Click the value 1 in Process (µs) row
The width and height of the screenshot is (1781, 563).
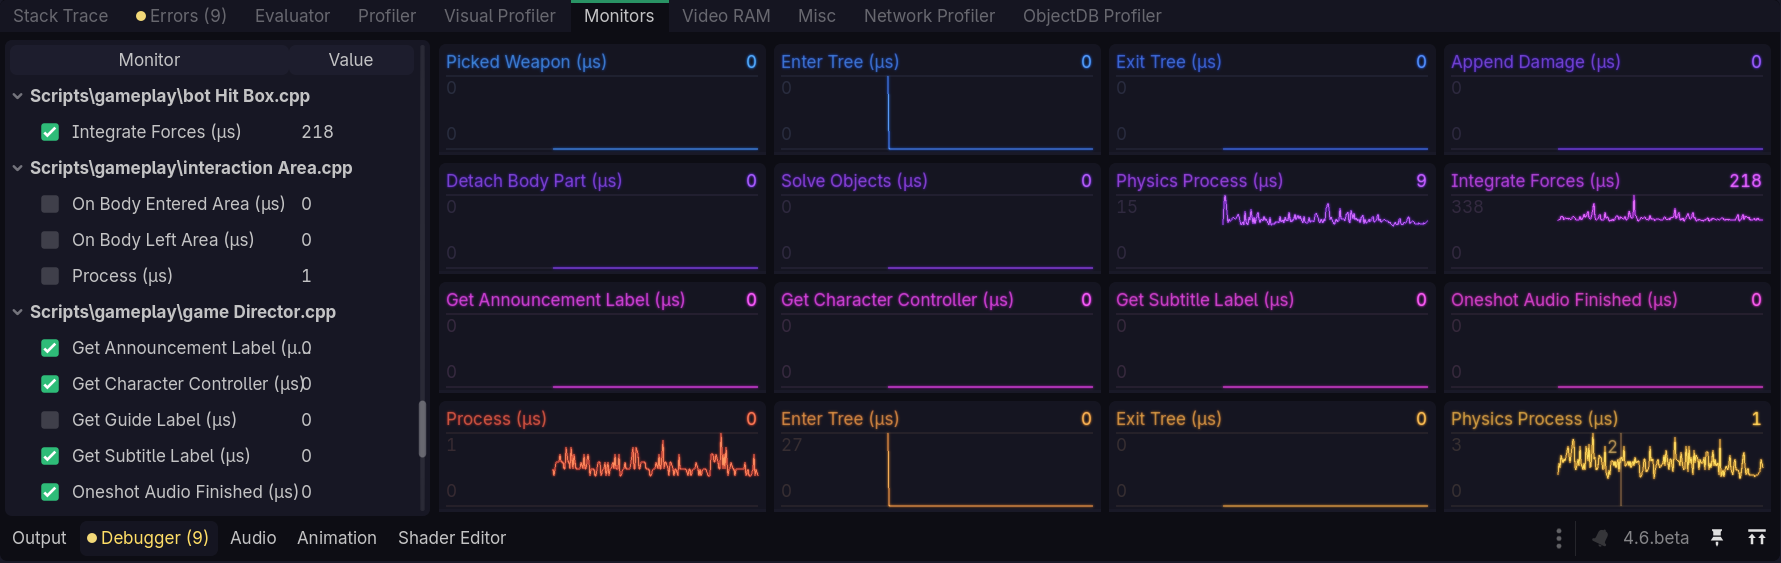pyautogui.click(x=306, y=276)
